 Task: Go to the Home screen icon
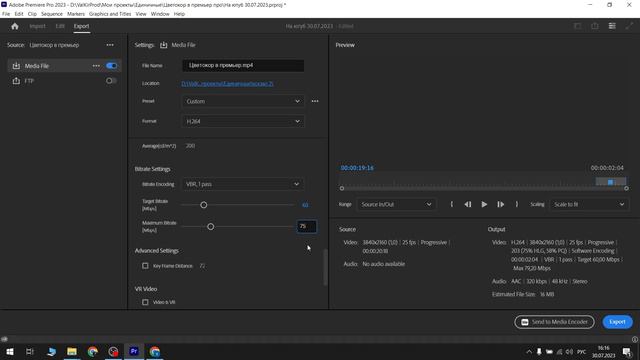(15, 26)
